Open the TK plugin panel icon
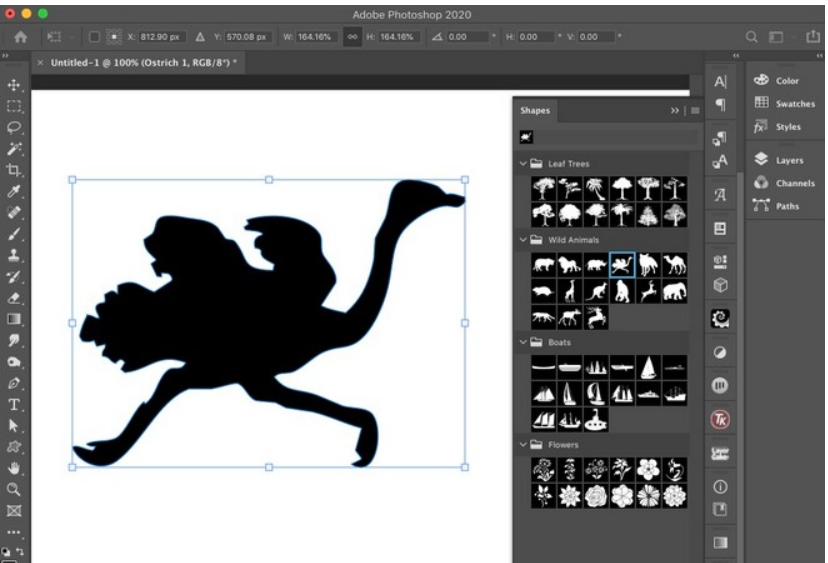 [720, 419]
